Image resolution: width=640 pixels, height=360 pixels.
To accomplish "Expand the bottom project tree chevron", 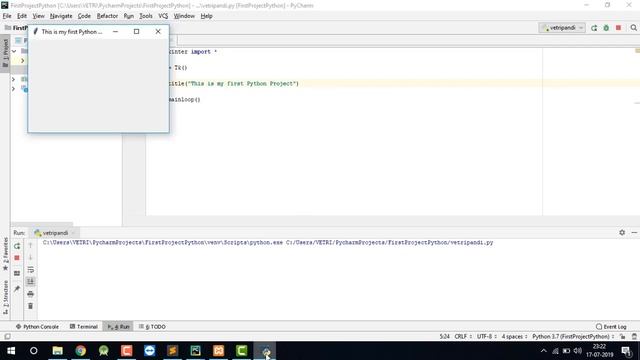I will (13, 89).
